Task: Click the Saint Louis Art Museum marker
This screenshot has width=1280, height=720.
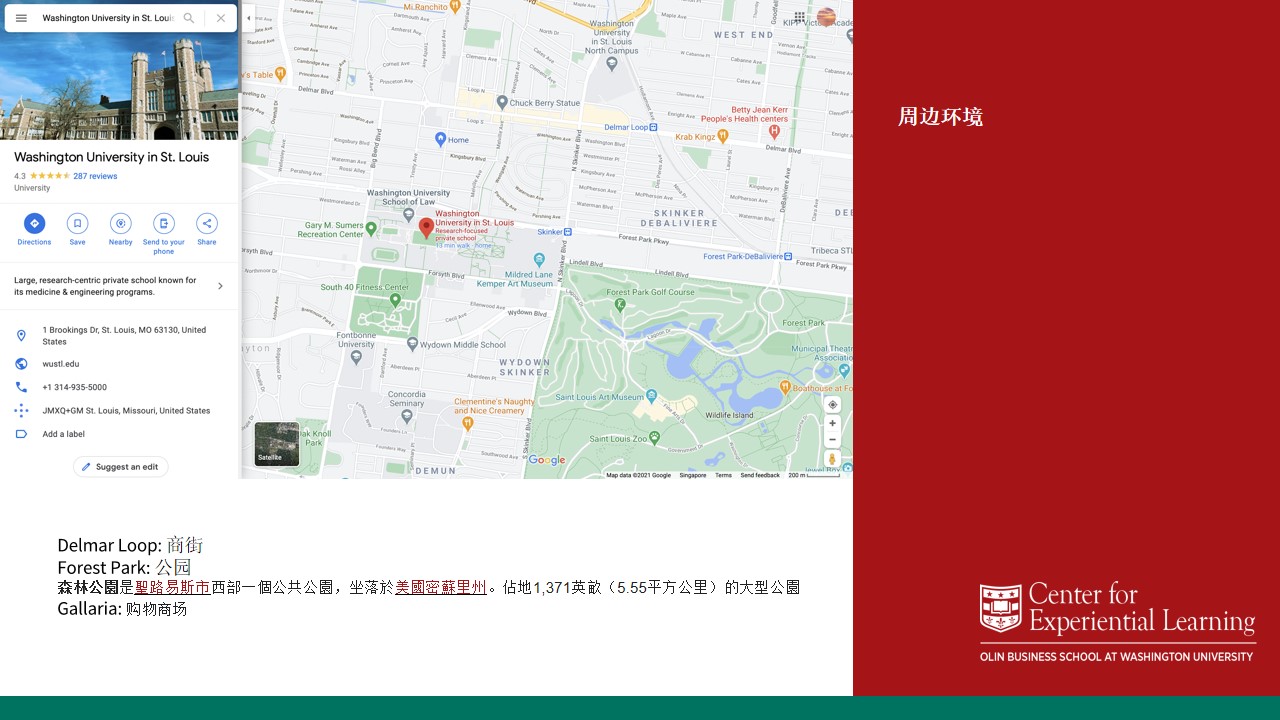Action: pyautogui.click(x=652, y=396)
